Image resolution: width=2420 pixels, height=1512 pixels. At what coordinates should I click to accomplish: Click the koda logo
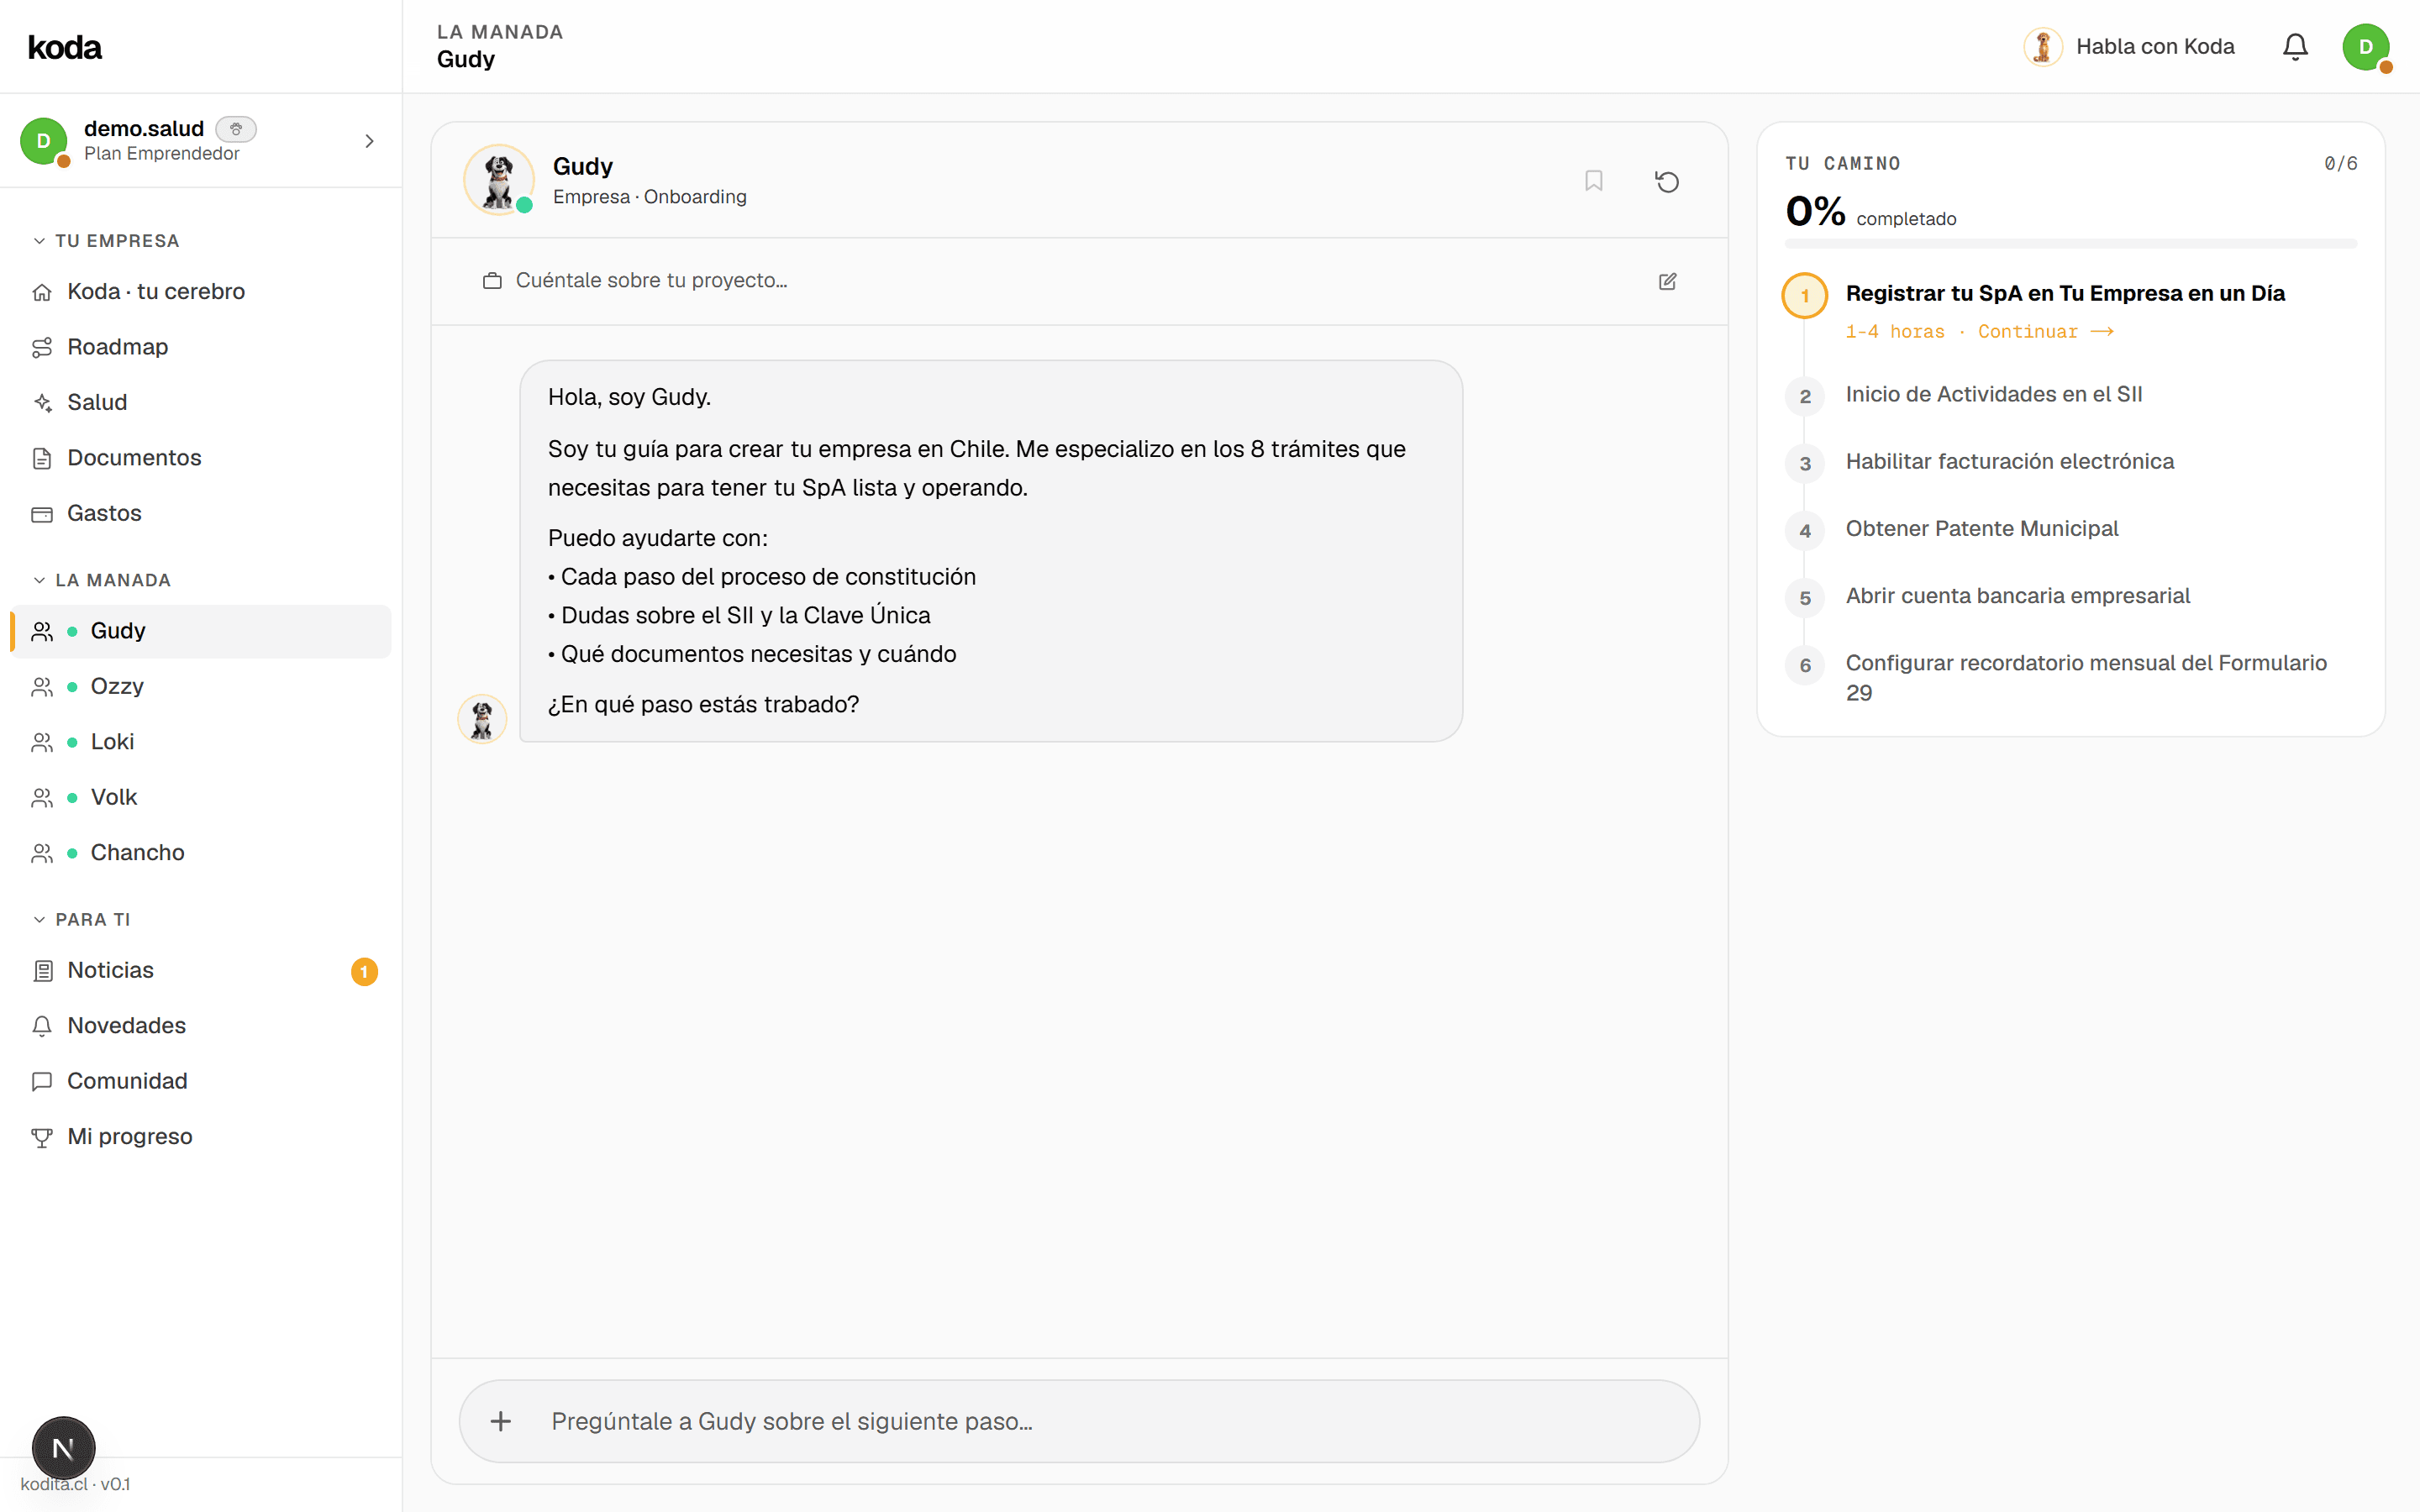65,47
